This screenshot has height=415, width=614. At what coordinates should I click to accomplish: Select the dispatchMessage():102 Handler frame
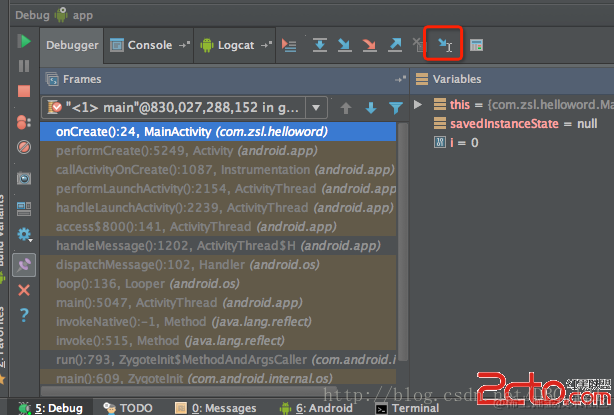(218, 265)
